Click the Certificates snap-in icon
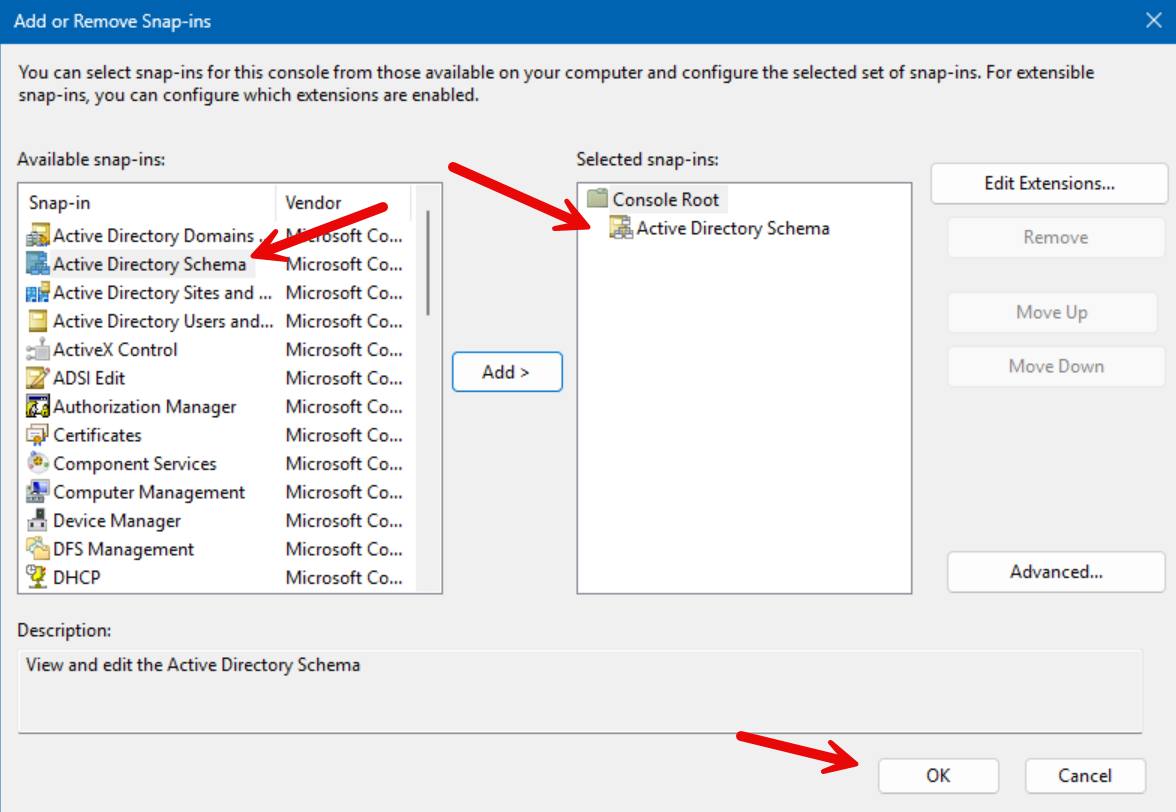The image size is (1176, 812). click(x=38, y=435)
